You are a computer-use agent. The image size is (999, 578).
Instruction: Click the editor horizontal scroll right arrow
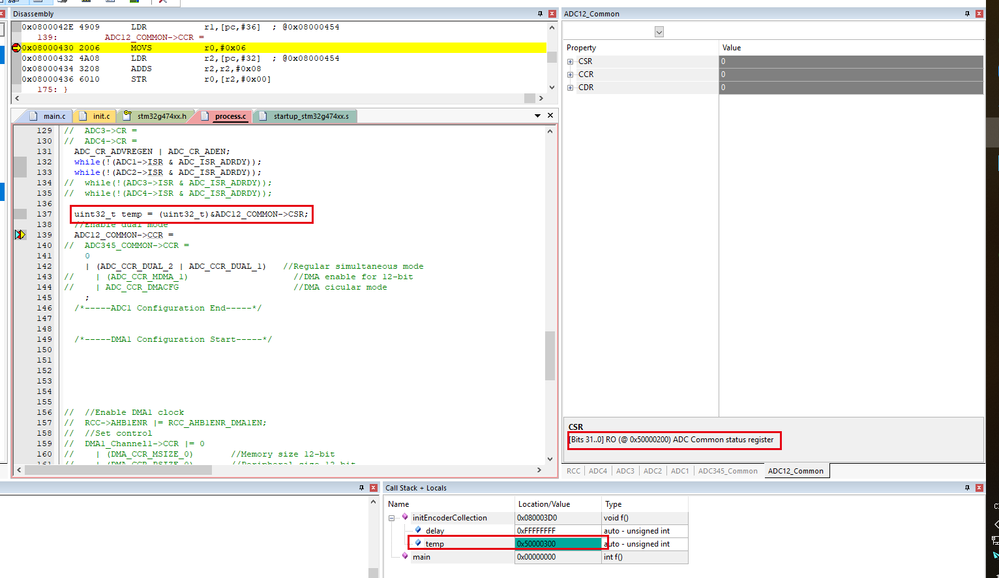coord(539,470)
